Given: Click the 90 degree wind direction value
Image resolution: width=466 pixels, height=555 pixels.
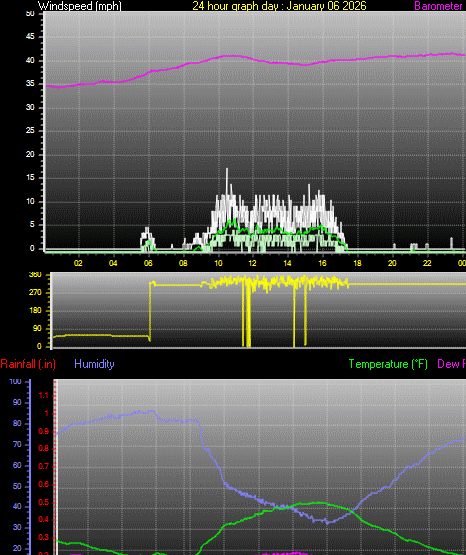Looking at the screenshot, I should click(x=37, y=328).
